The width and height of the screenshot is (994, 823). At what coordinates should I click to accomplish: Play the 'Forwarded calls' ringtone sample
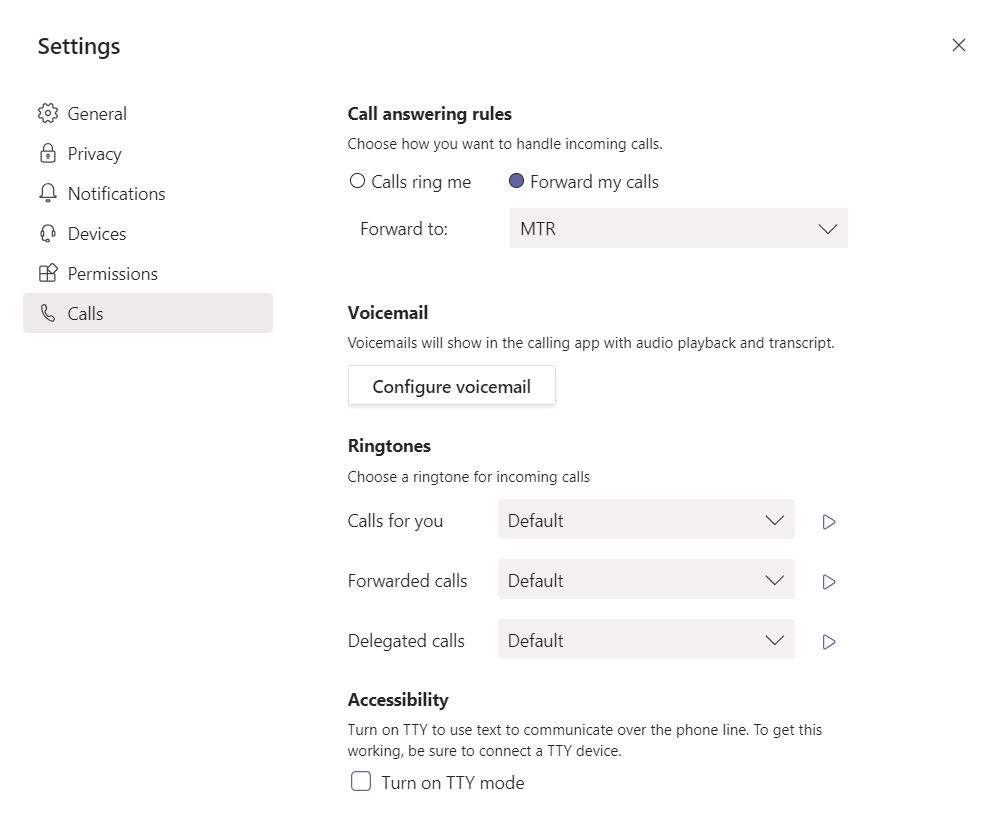pyautogui.click(x=828, y=581)
